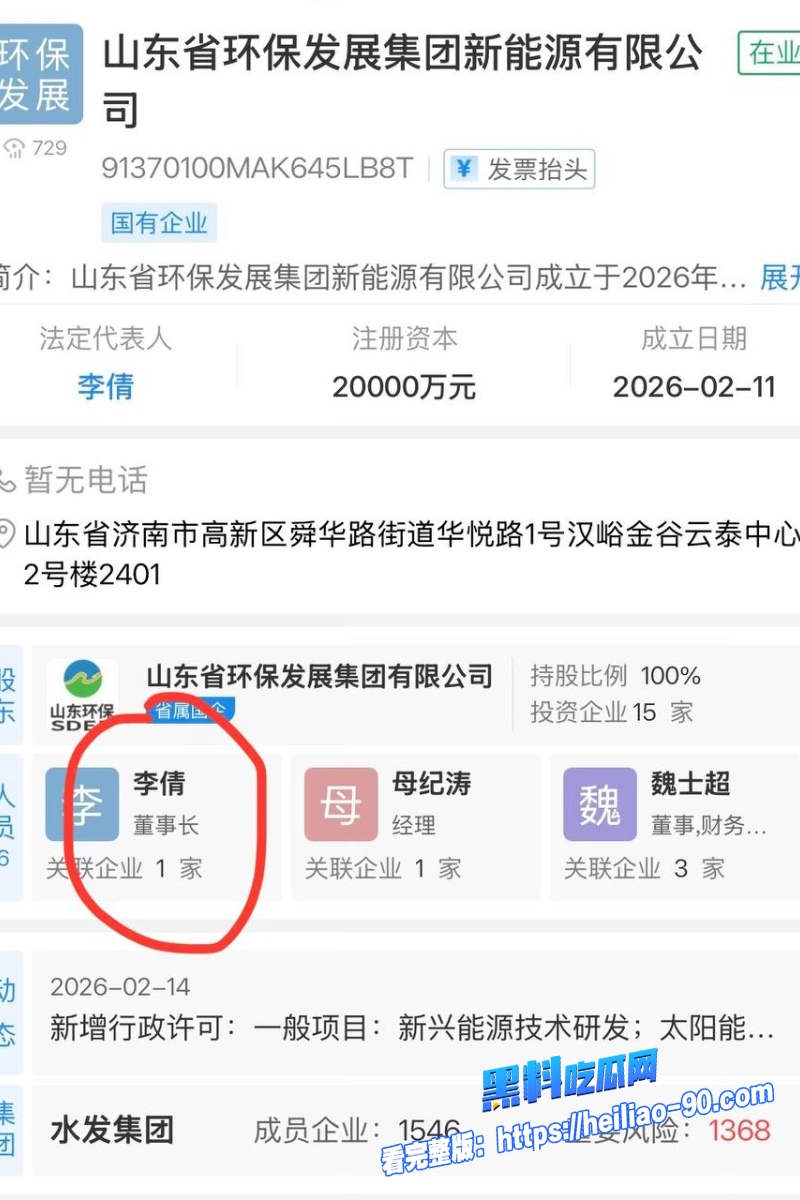Tap the 729 view count icon
Image resolution: width=800 pixels, height=1200 pixels.
point(14,149)
